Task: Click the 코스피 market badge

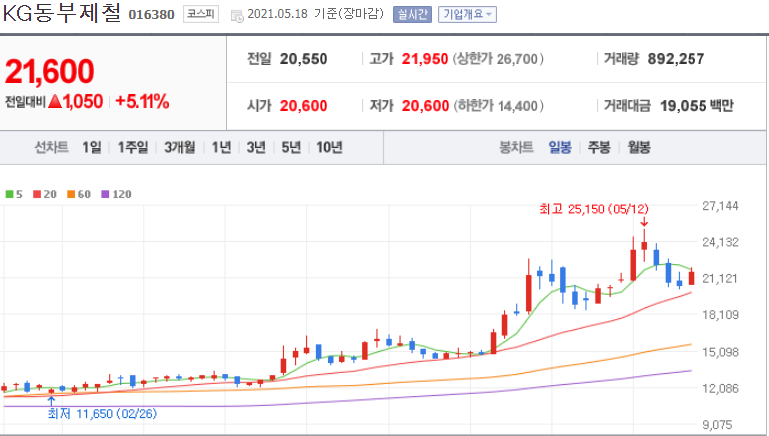Action: pos(201,14)
